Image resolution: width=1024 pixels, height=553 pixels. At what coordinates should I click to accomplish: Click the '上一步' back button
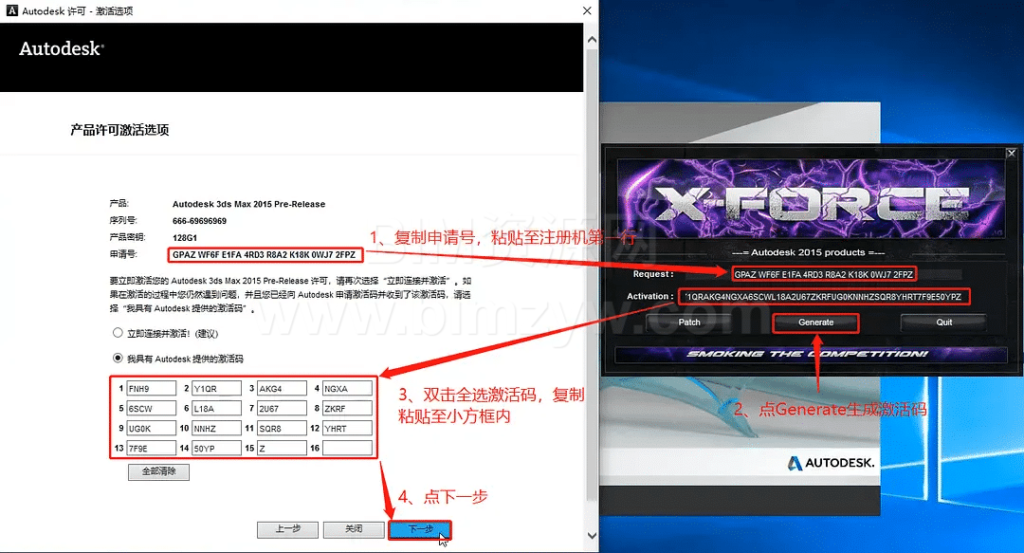(x=287, y=529)
